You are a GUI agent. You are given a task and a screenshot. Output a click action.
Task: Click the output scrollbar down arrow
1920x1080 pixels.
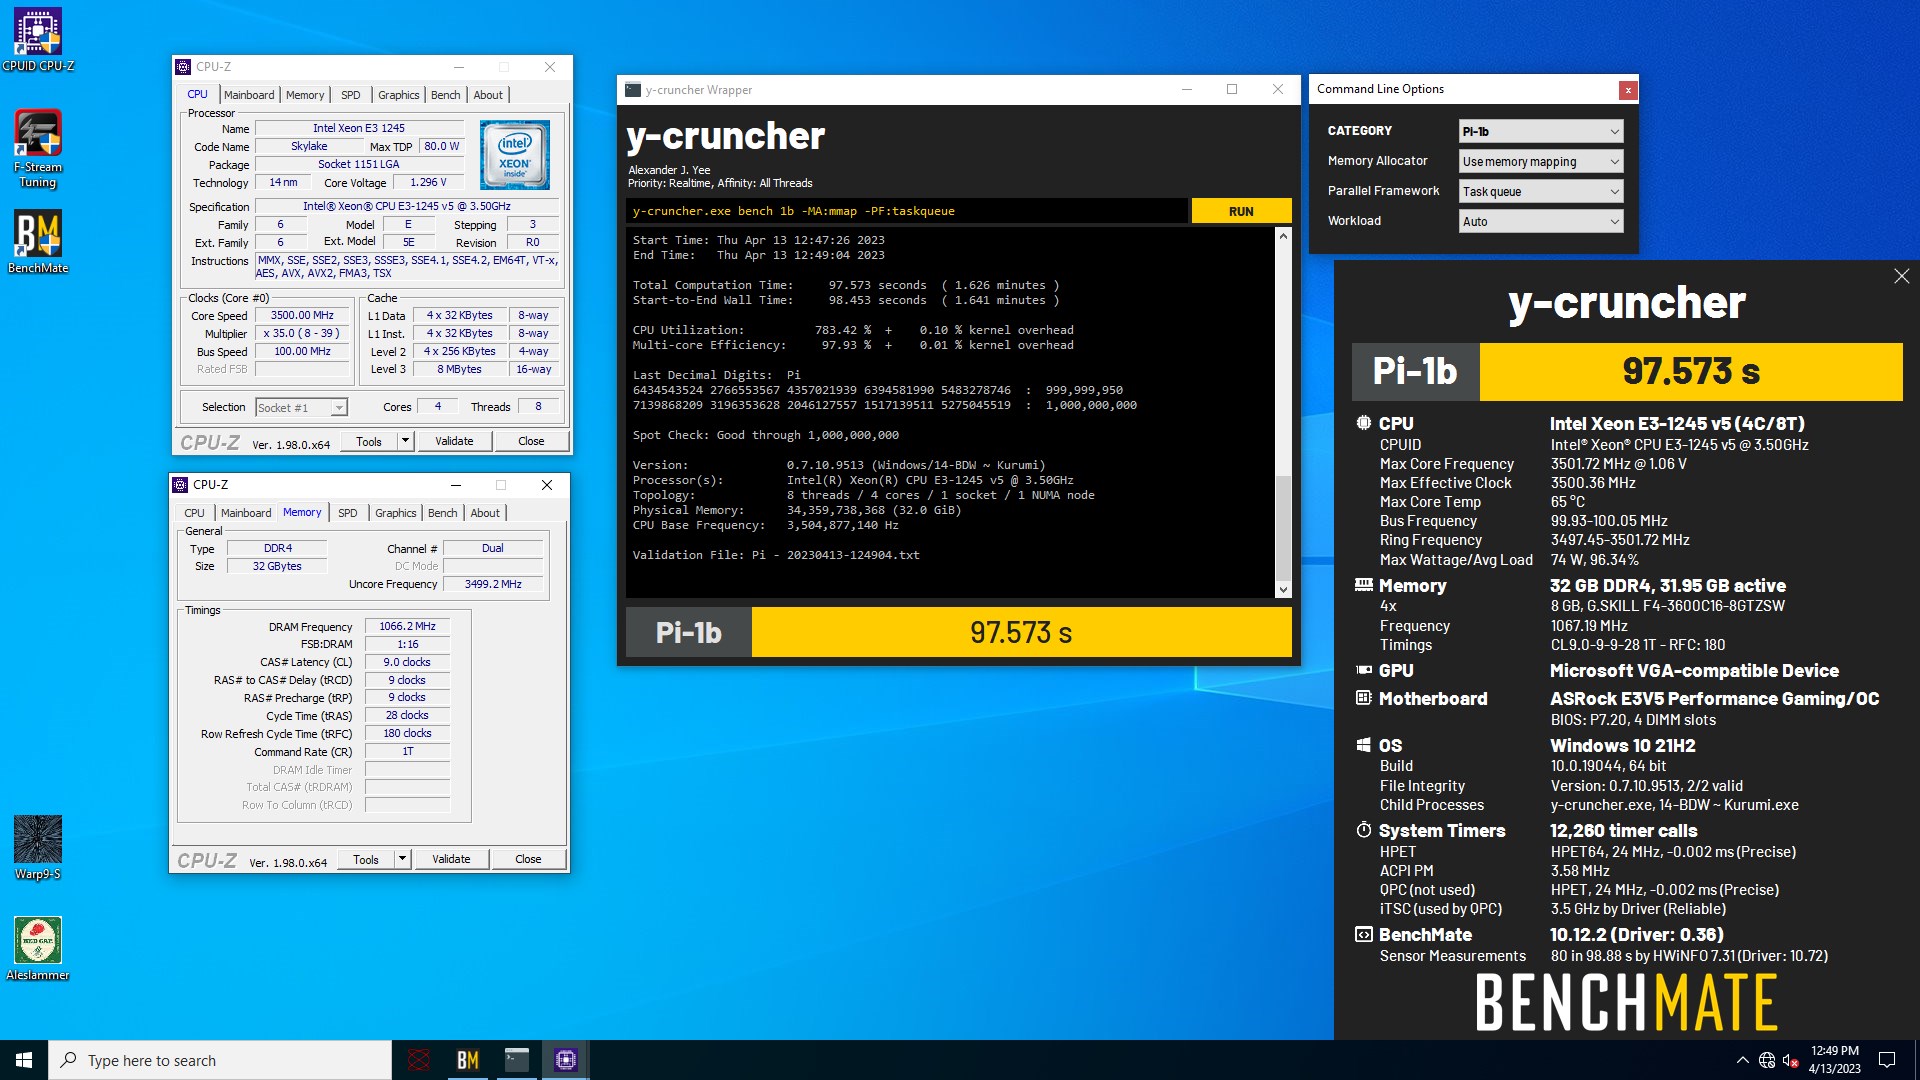(1283, 590)
